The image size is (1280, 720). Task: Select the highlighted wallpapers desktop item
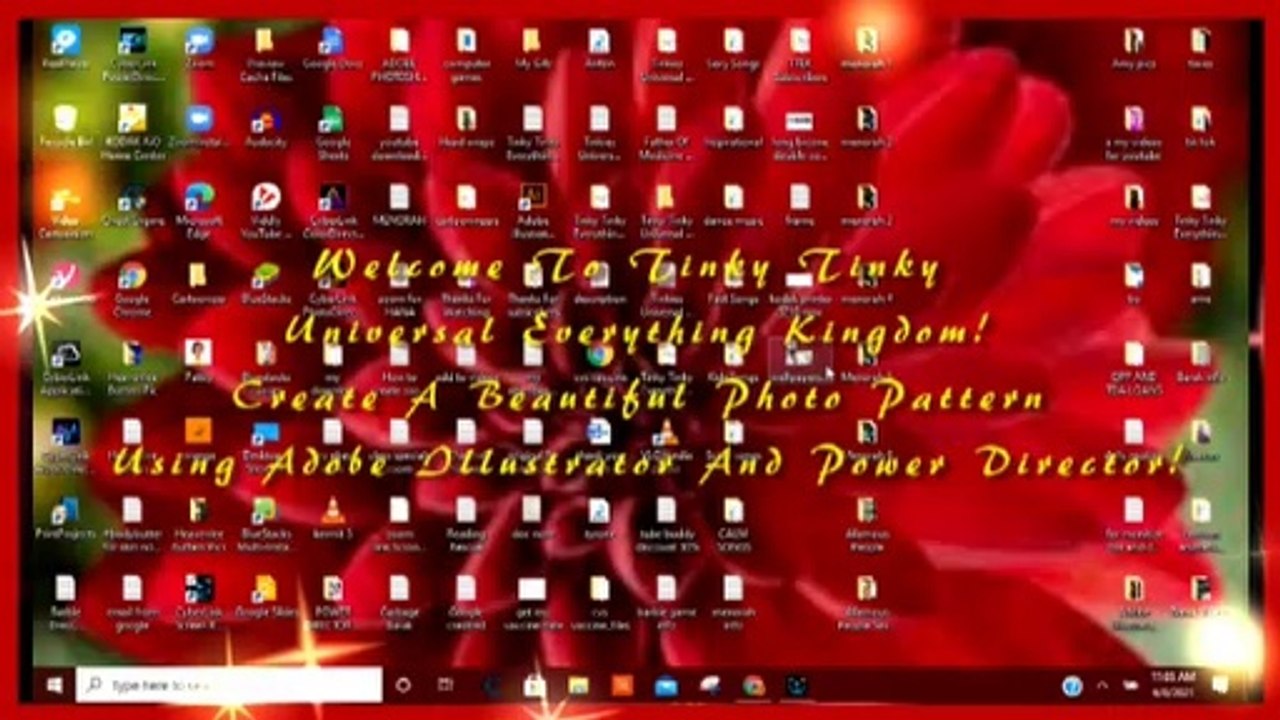pyautogui.click(x=799, y=361)
